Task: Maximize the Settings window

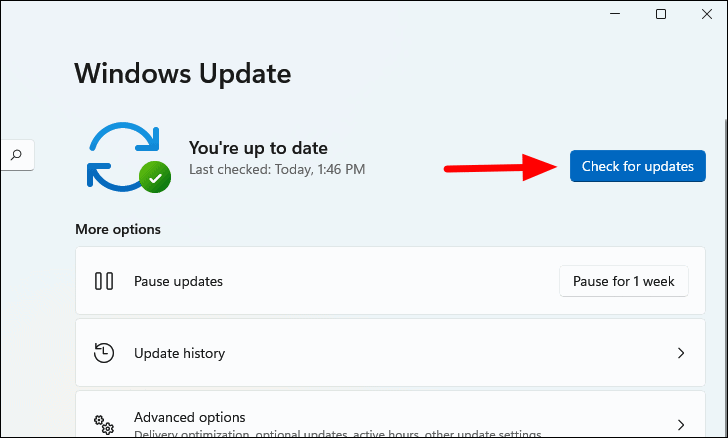Action: point(661,14)
